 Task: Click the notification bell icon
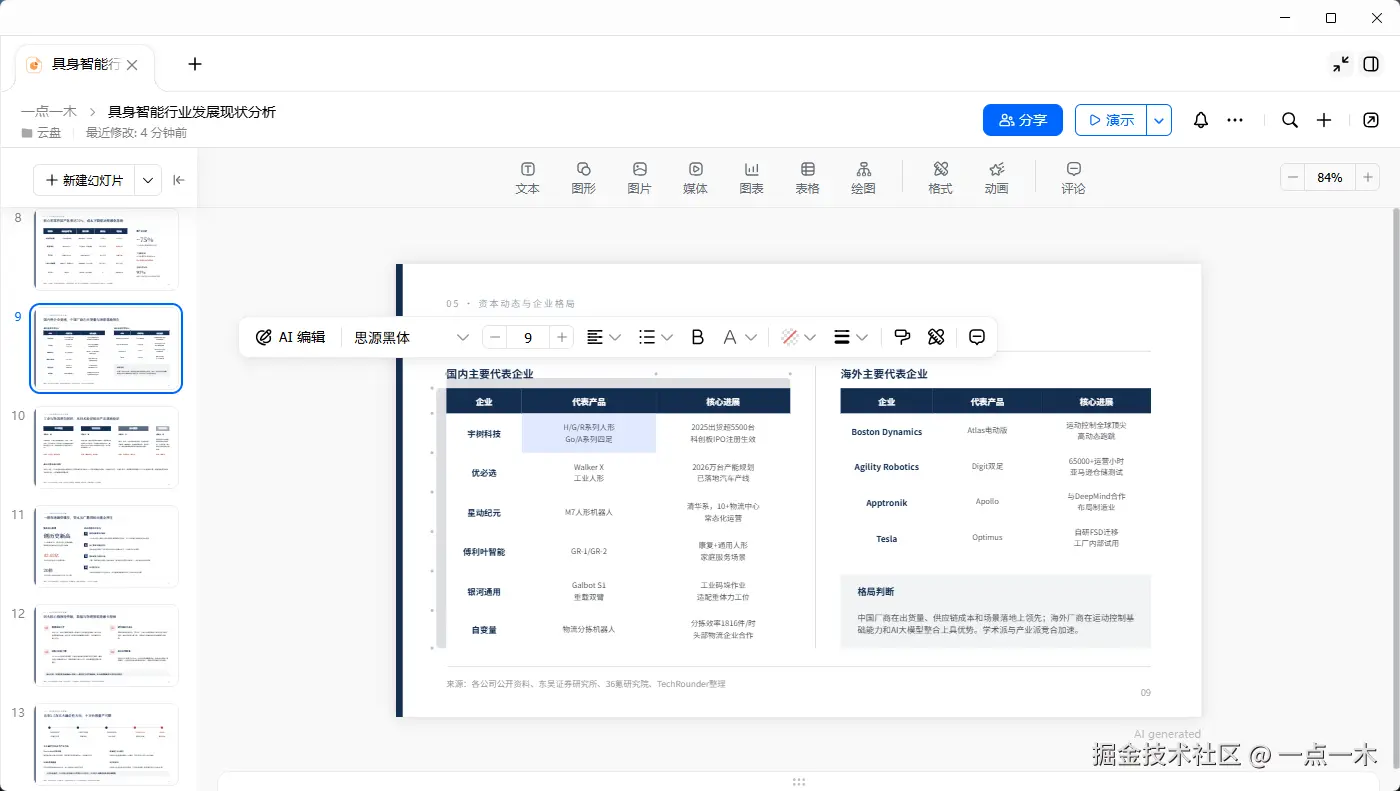1201,120
